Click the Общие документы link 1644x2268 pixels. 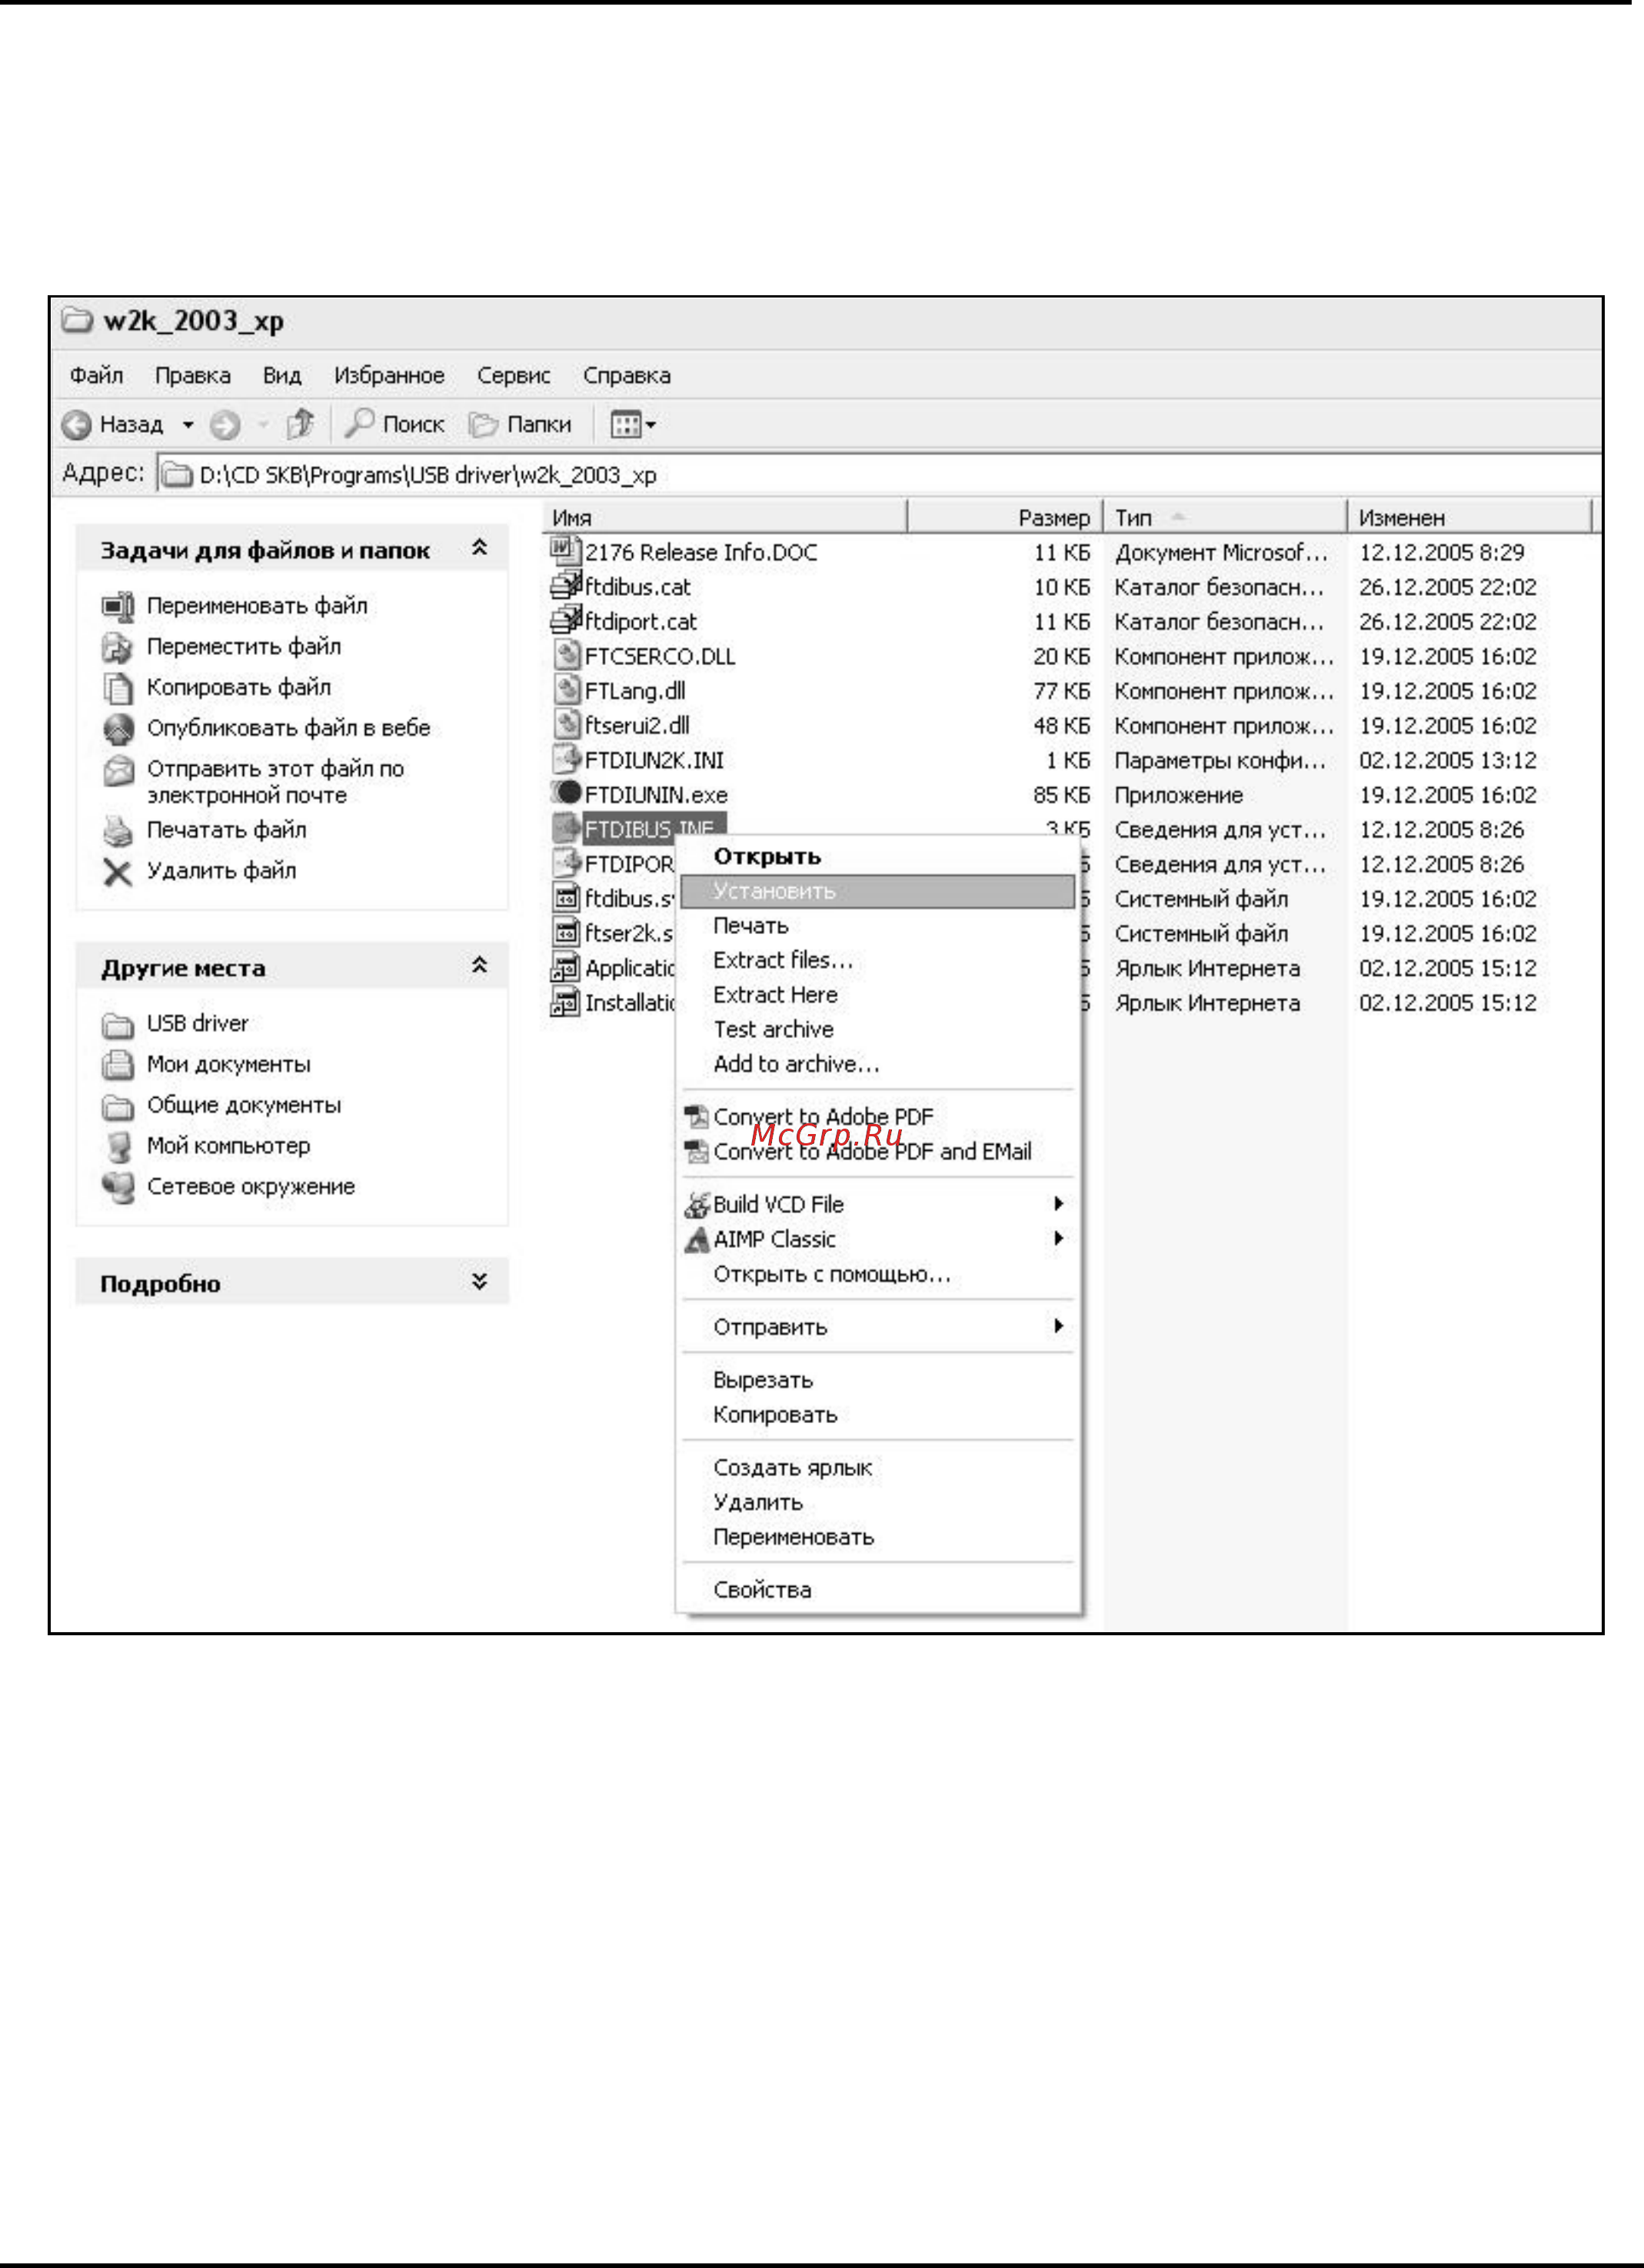pos(244,1106)
